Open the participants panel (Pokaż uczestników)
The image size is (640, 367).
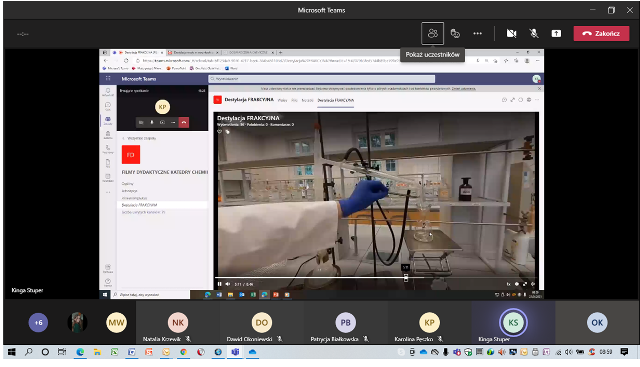432,33
